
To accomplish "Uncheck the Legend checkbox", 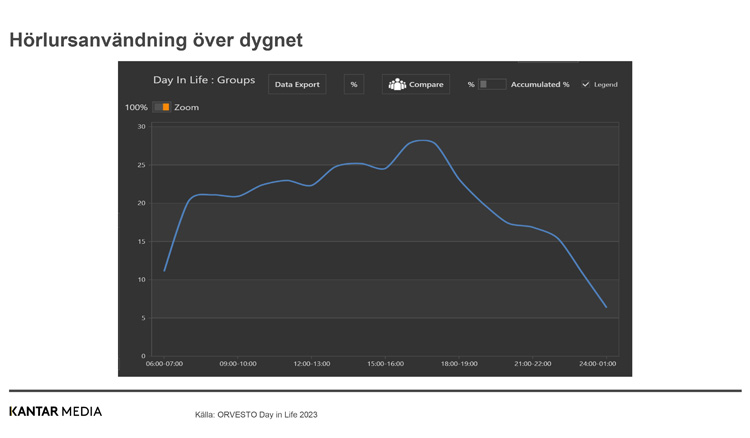I will coord(586,85).
